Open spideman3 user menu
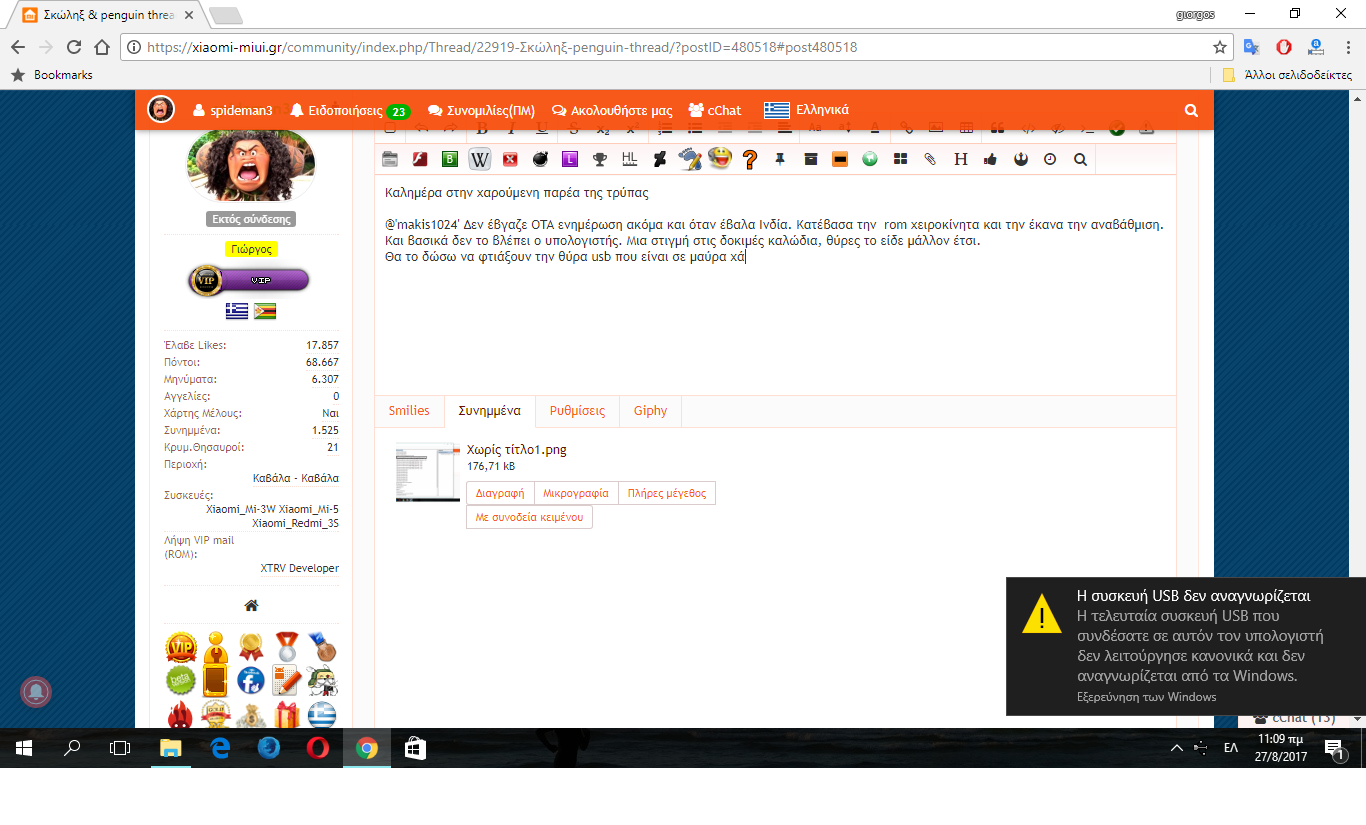This screenshot has width=1366, height=825. pos(232,110)
